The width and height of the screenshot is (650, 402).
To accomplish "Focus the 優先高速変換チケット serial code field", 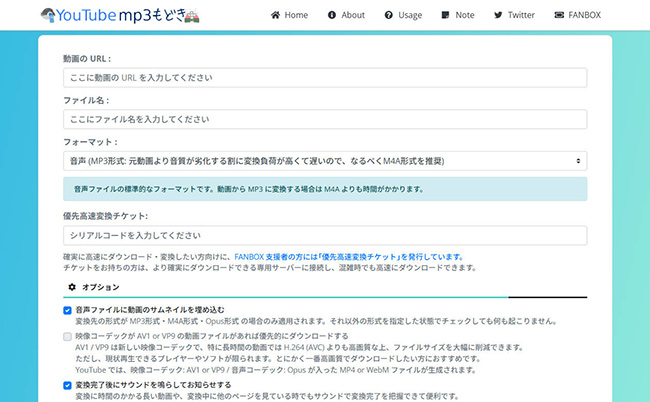I will point(325,235).
